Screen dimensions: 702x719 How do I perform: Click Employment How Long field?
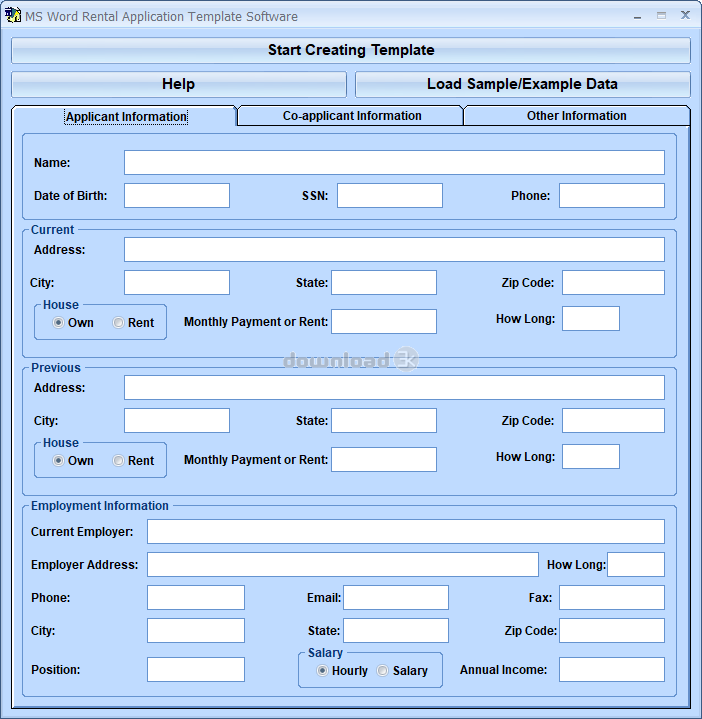coord(636,564)
